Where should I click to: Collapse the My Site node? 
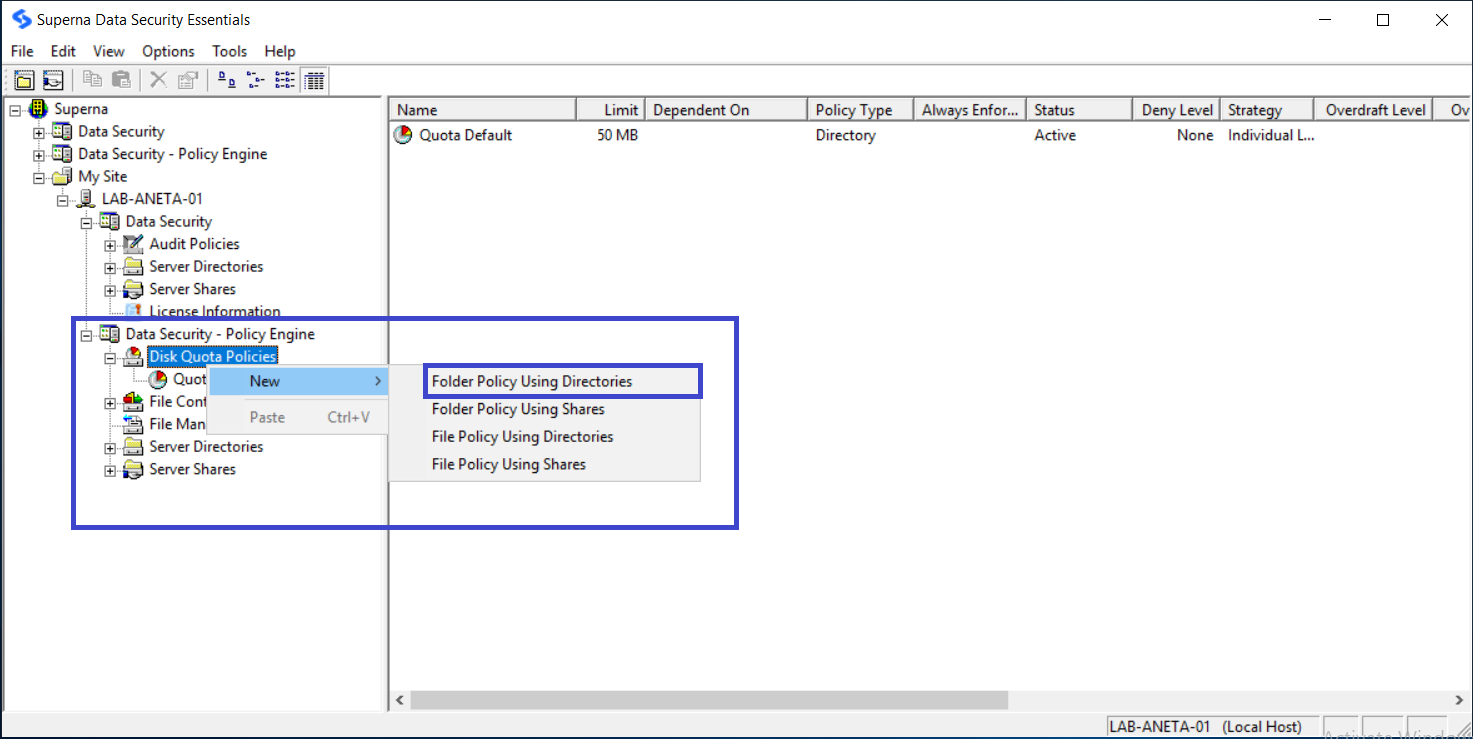(x=39, y=177)
